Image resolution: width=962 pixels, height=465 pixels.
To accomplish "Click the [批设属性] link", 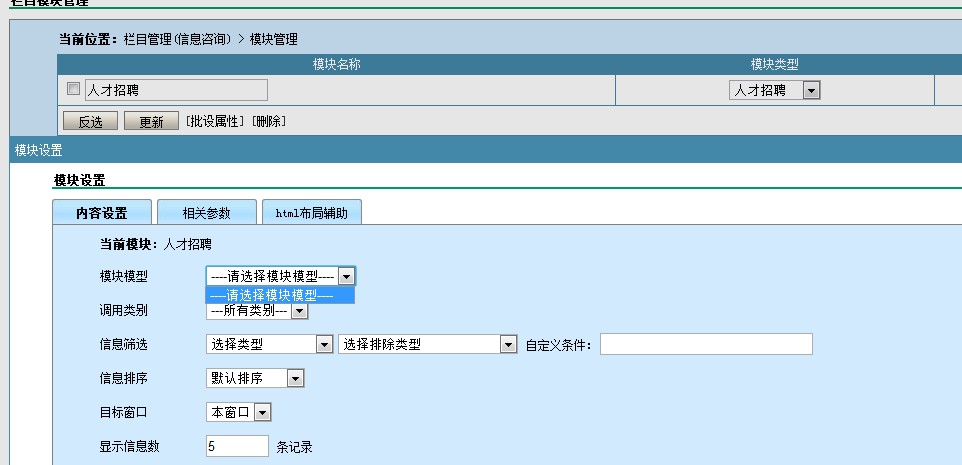I will pyautogui.click(x=215, y=121).
